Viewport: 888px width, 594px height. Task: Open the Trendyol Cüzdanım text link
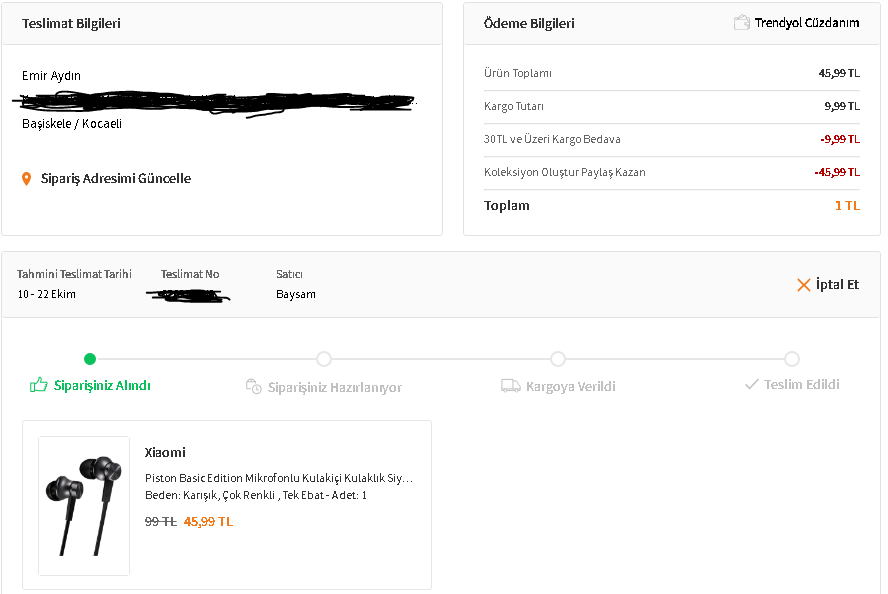coord(807,23)
